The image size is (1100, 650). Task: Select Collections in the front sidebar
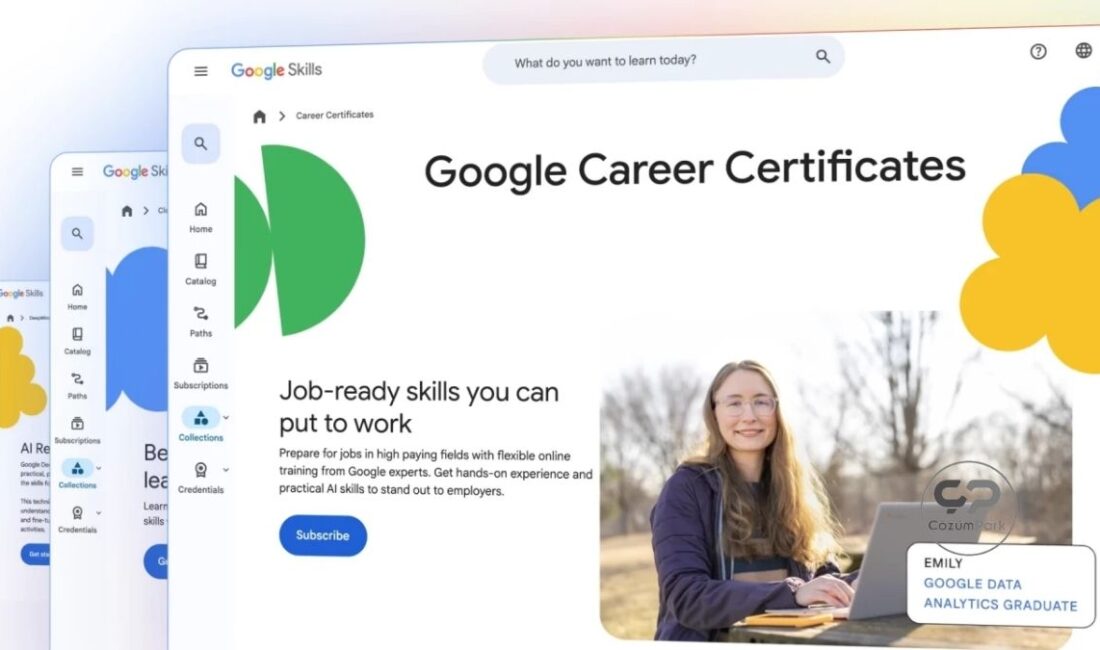click(x=201, y=426)
